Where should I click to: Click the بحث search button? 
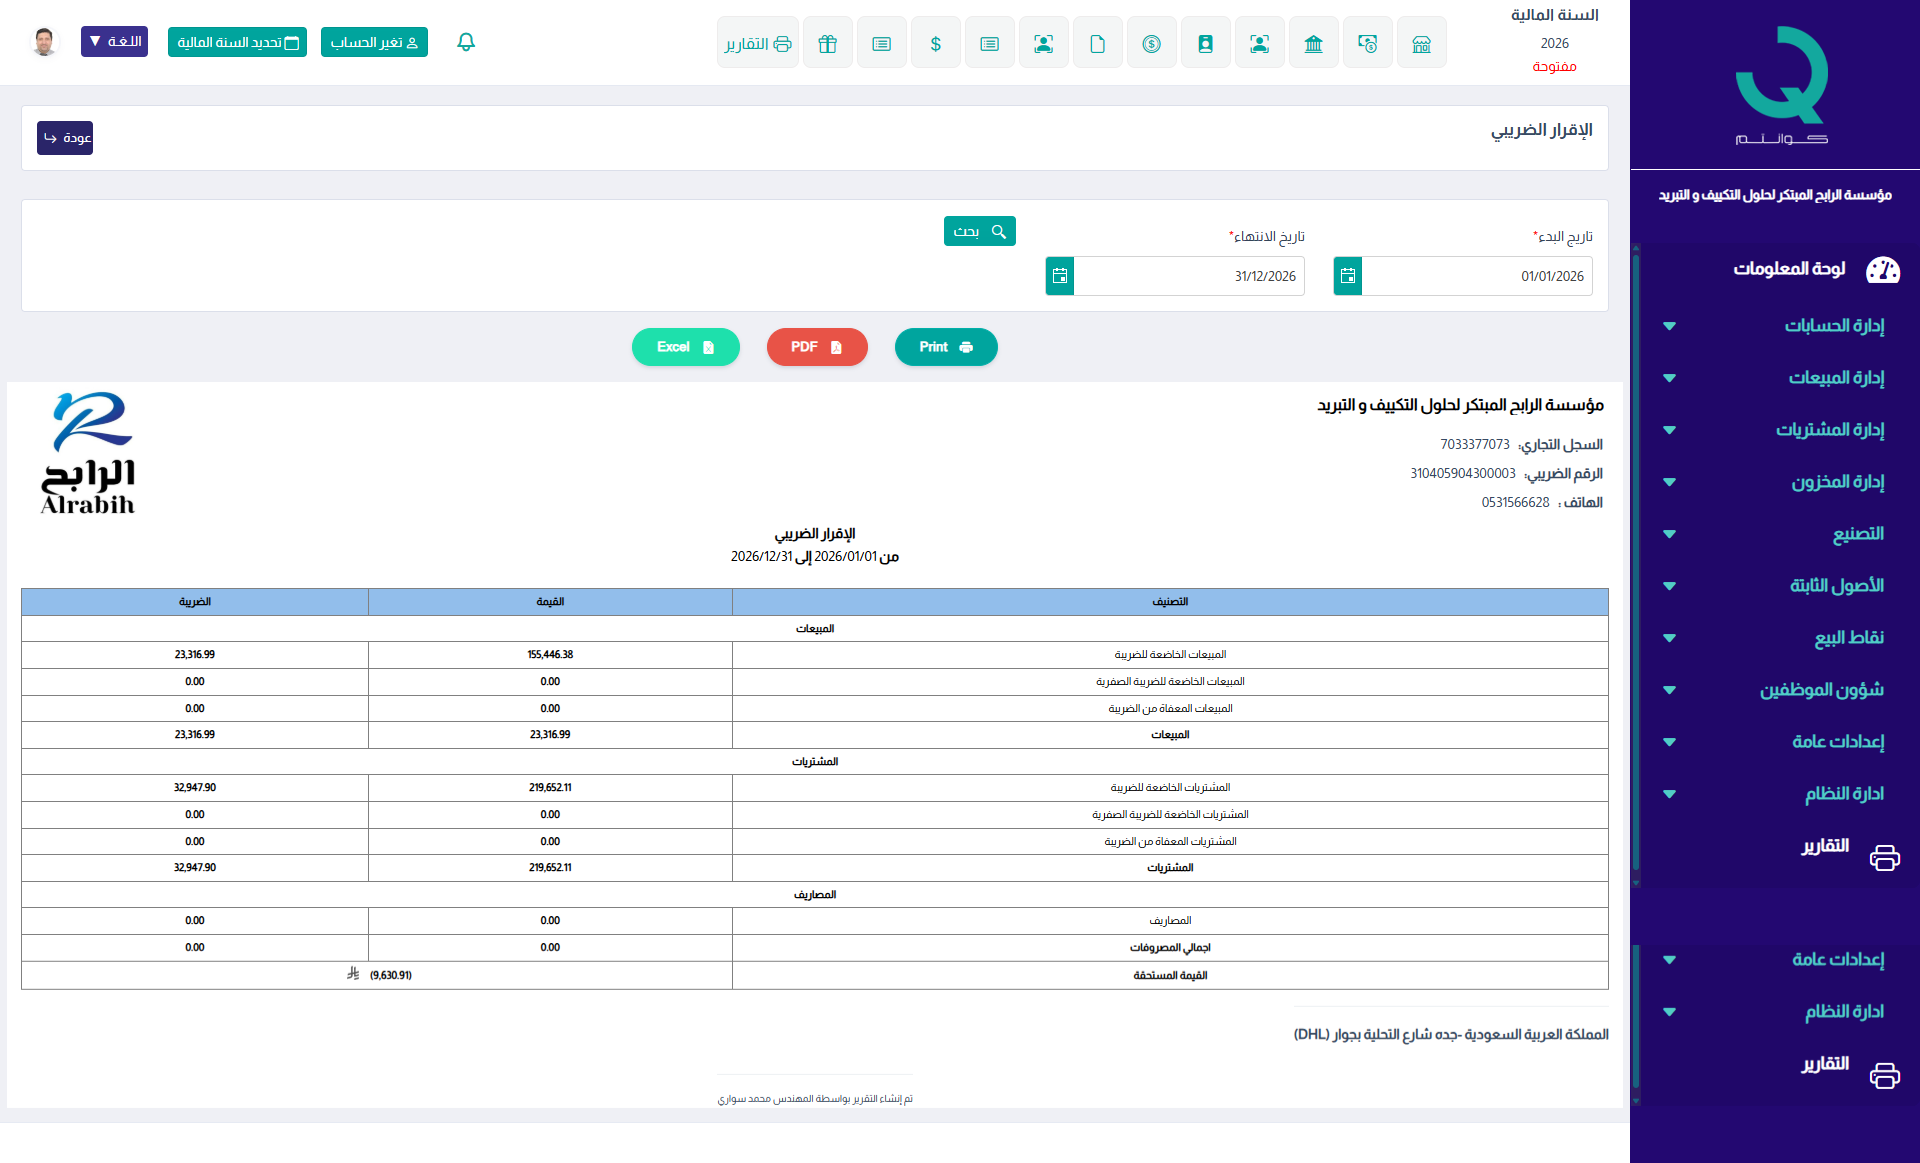(x=979, y=231)
